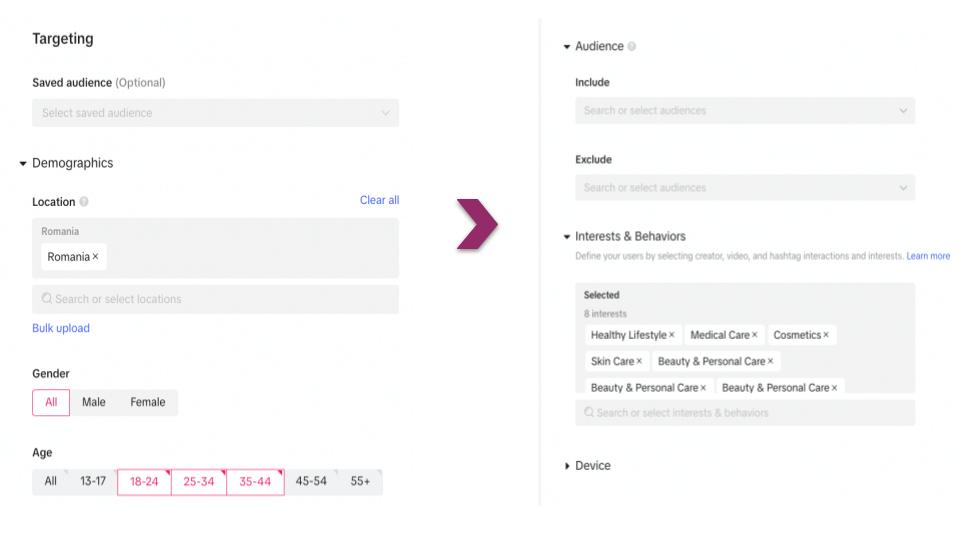Screen dimensions: 960x540
Task: Click the purple arrow between panels
Action: [x=477, y=225]
